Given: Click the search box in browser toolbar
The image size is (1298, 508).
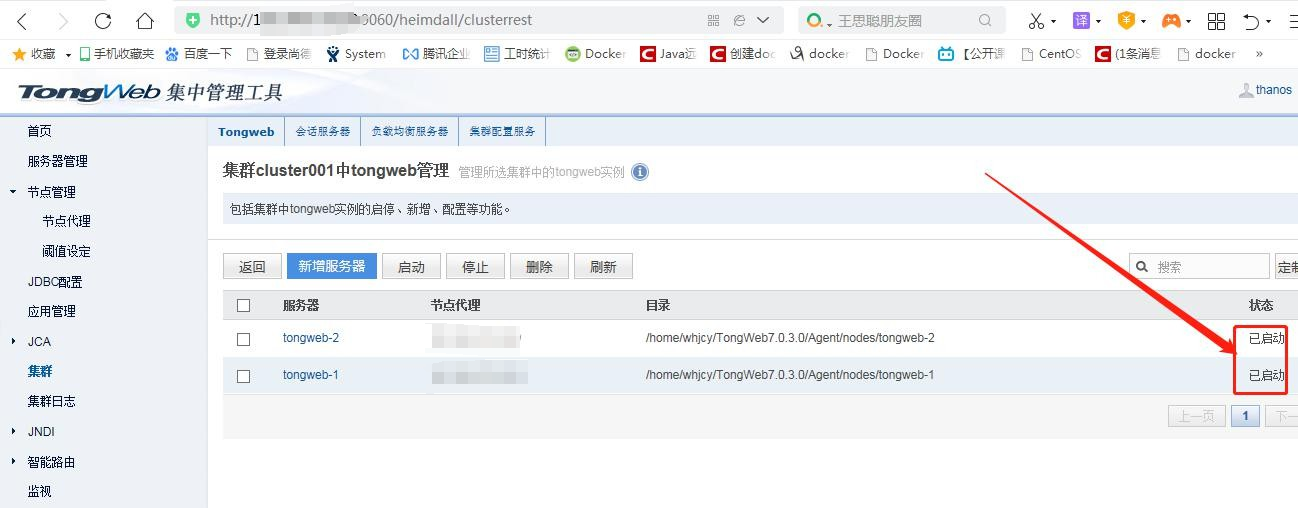Looking at the screenshot, I should pyautogui.click(x=900, y=20).
